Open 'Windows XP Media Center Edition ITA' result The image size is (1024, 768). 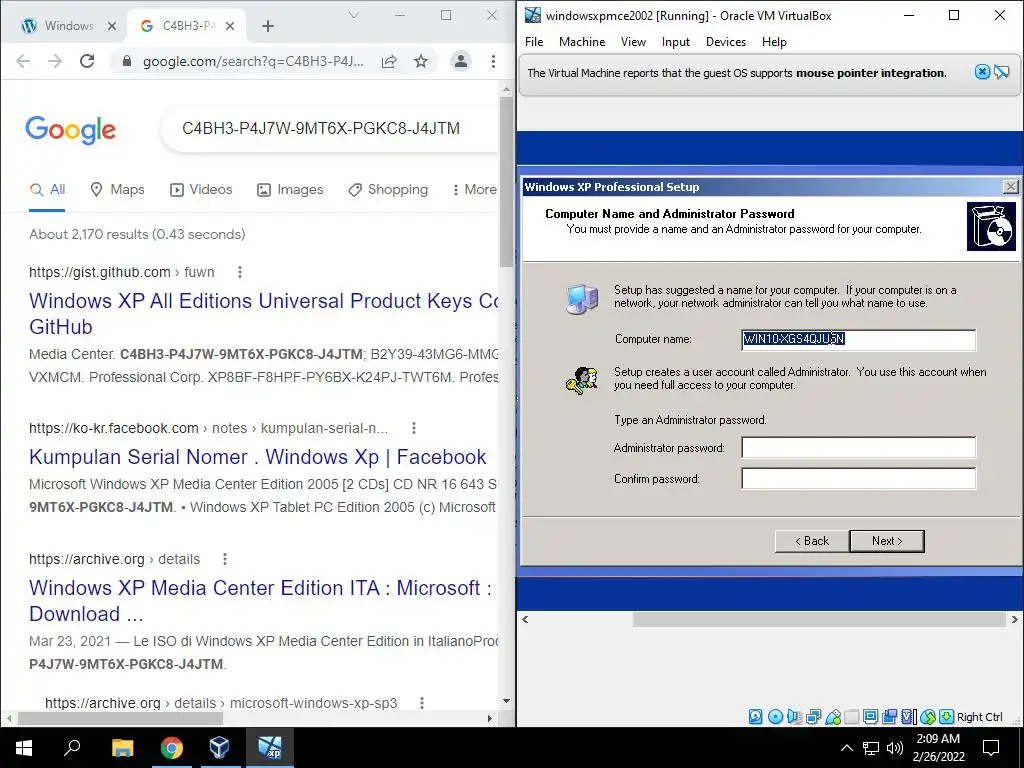260,600
